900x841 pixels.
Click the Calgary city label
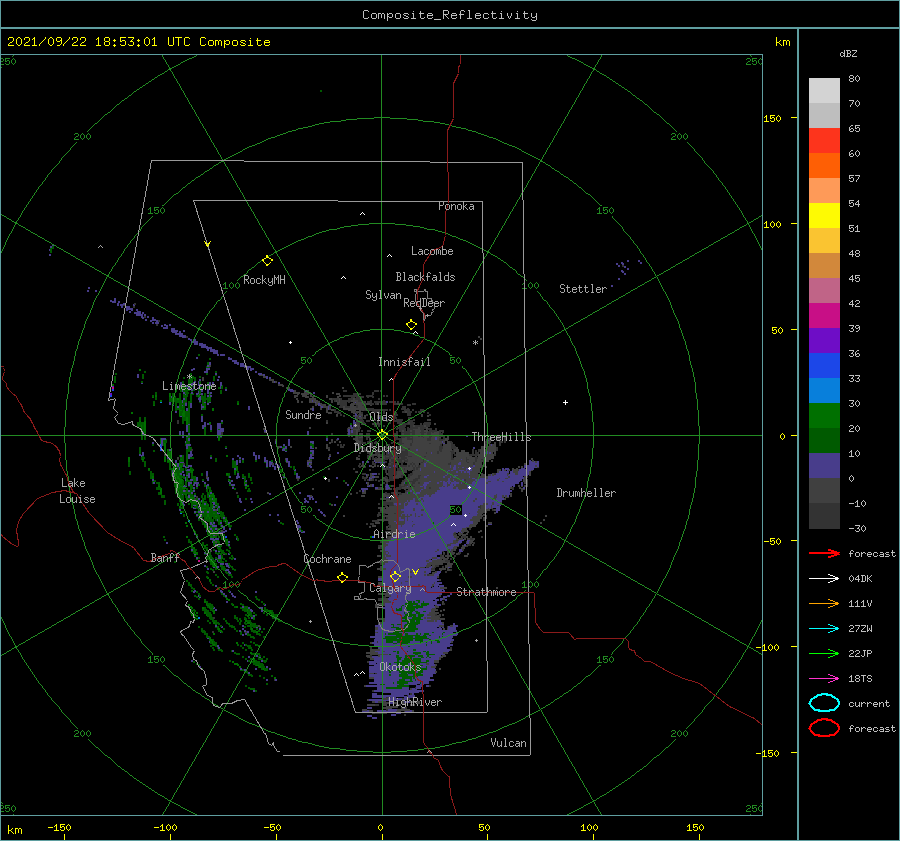point(390,588)
